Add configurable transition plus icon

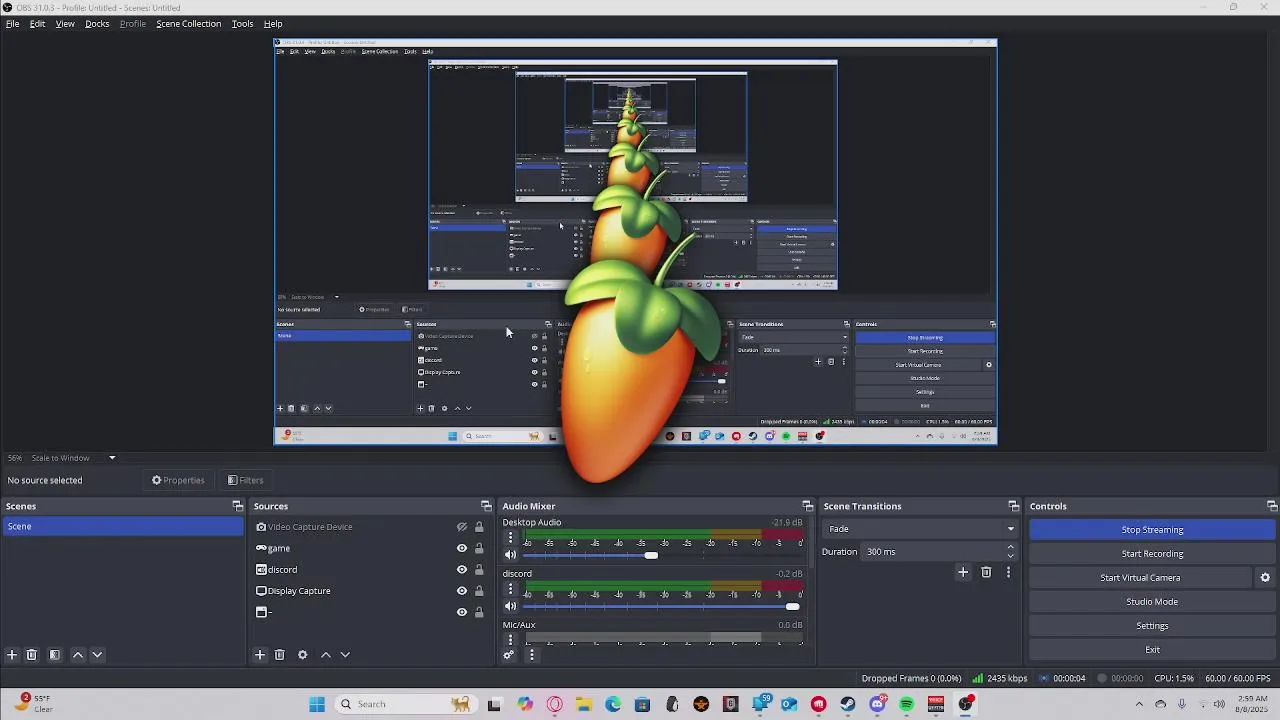tap(963, 572)
